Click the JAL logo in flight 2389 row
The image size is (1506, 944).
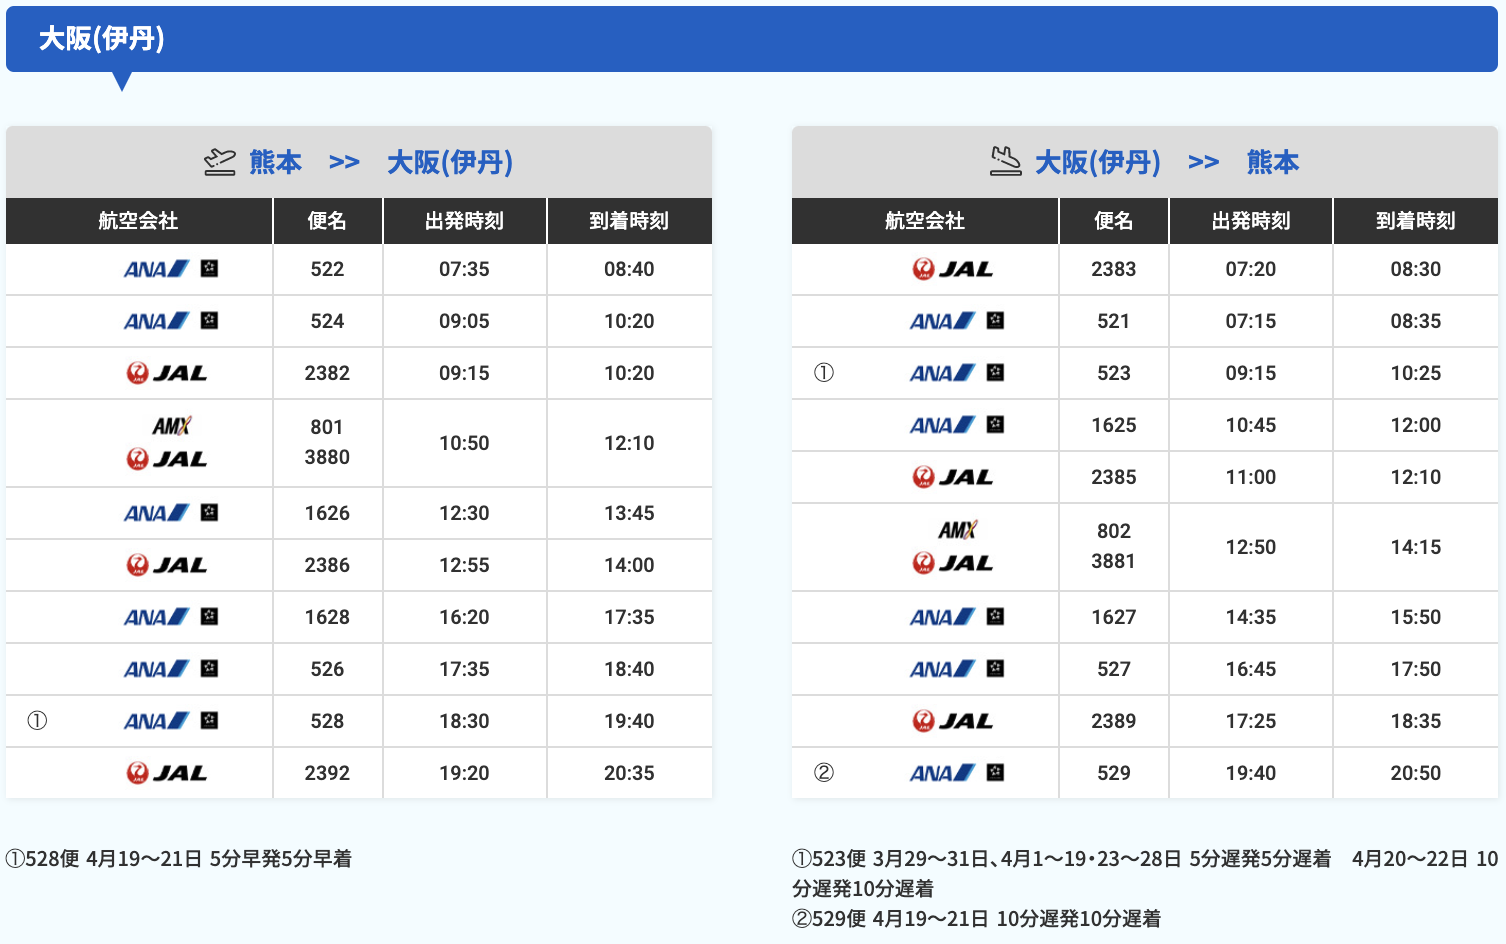pos(953,721)
